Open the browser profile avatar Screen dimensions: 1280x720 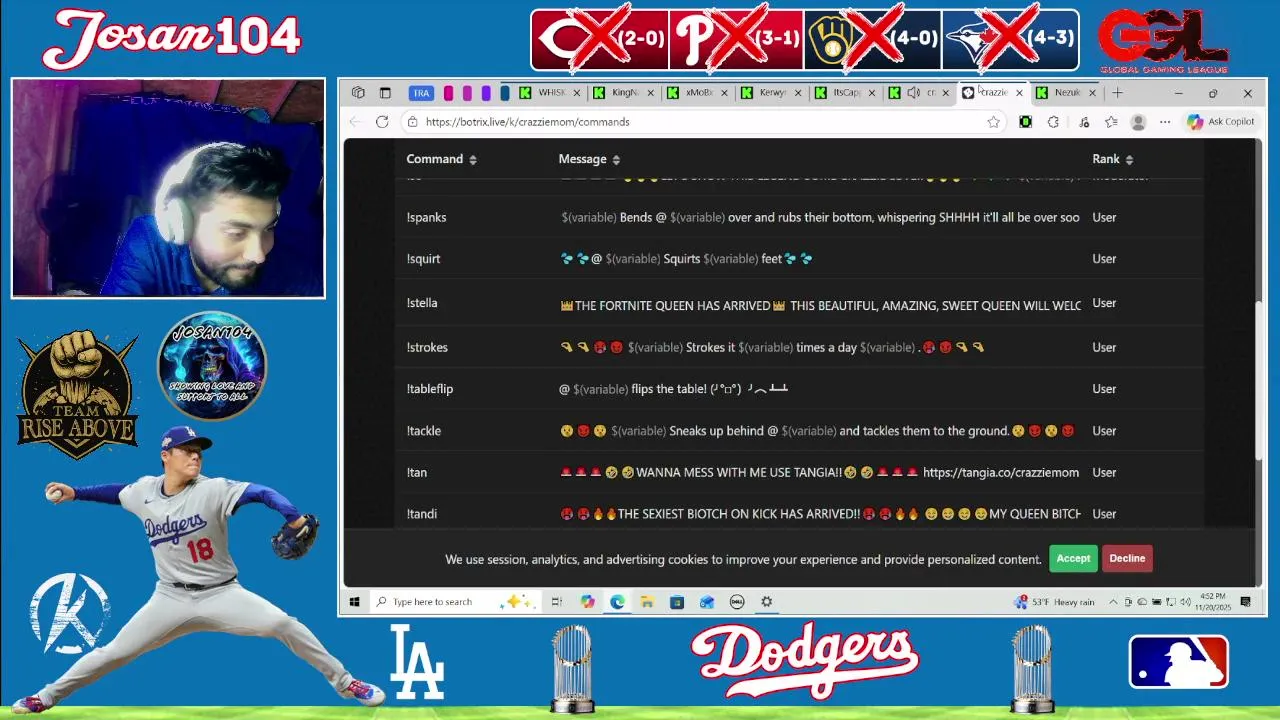[x=1138, y=122]
